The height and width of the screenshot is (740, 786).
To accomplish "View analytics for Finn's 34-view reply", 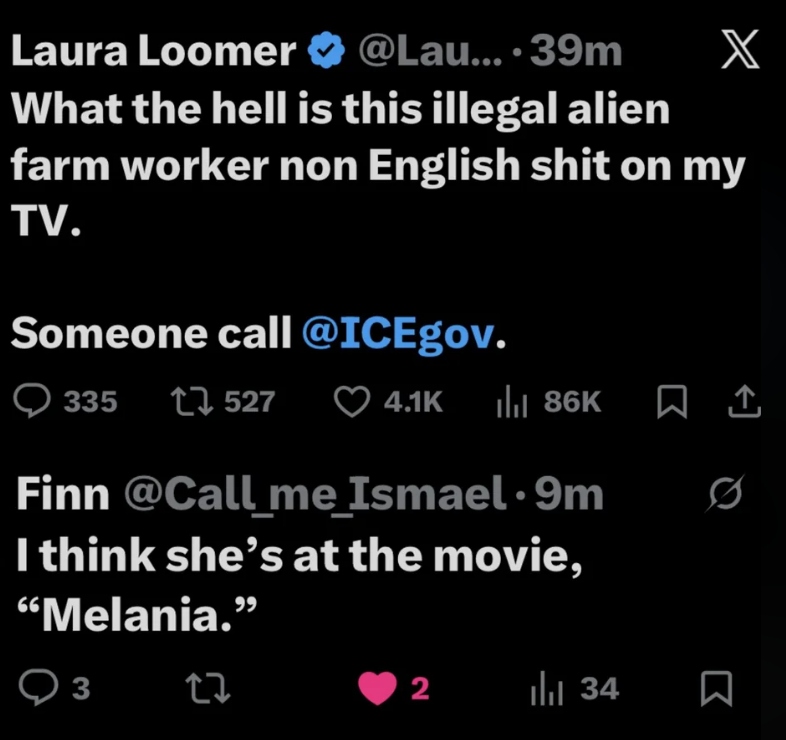I will point(546,688).
